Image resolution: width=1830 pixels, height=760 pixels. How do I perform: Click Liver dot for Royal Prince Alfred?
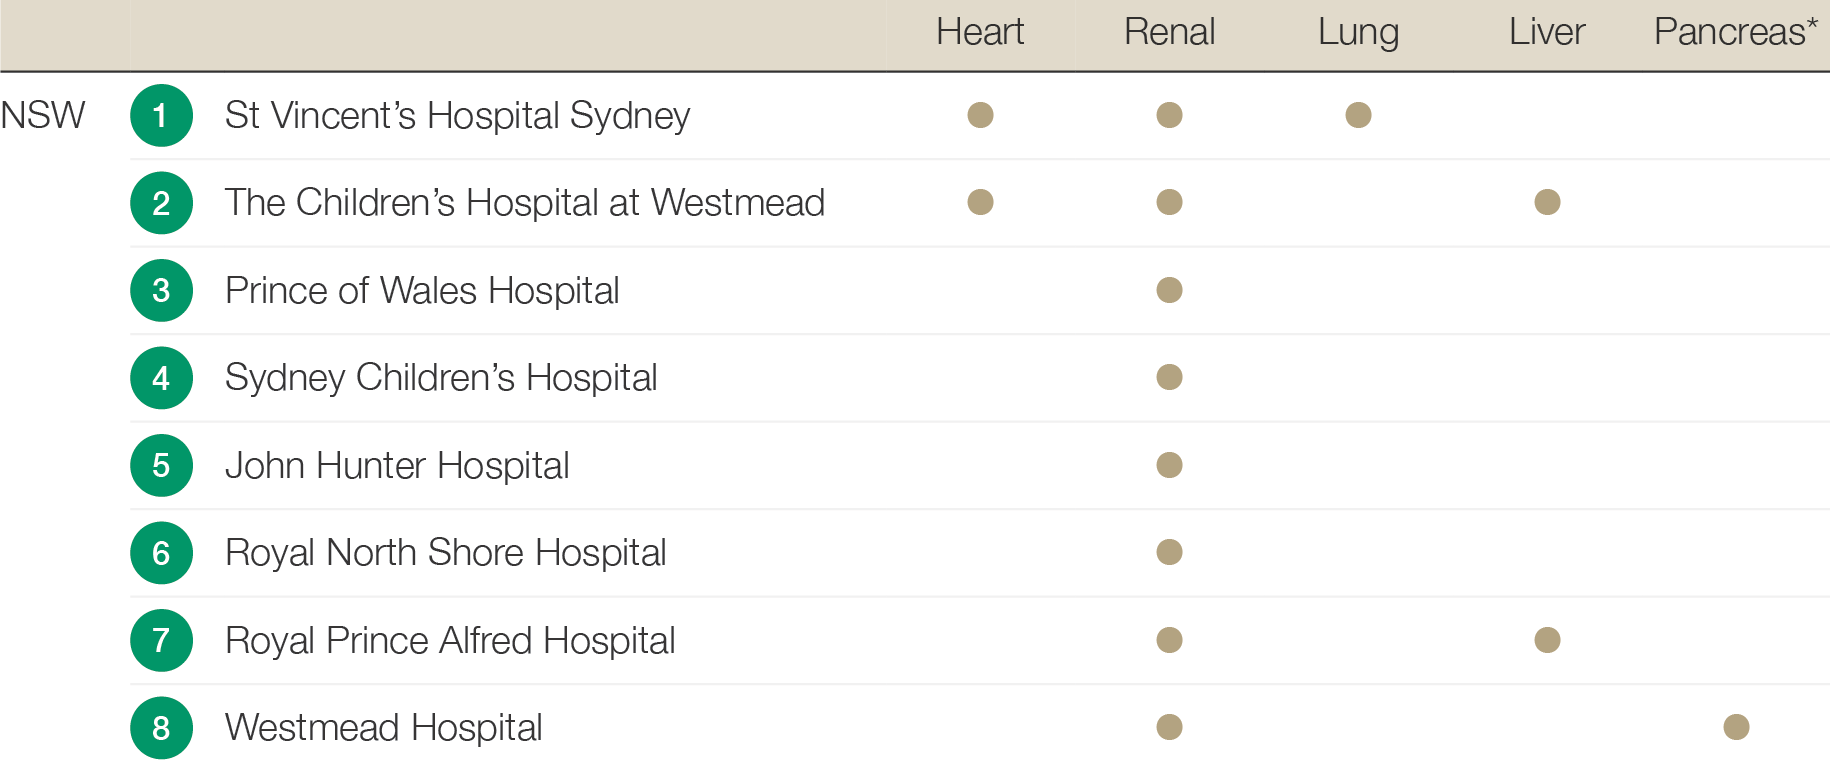tap(1547, 640)
